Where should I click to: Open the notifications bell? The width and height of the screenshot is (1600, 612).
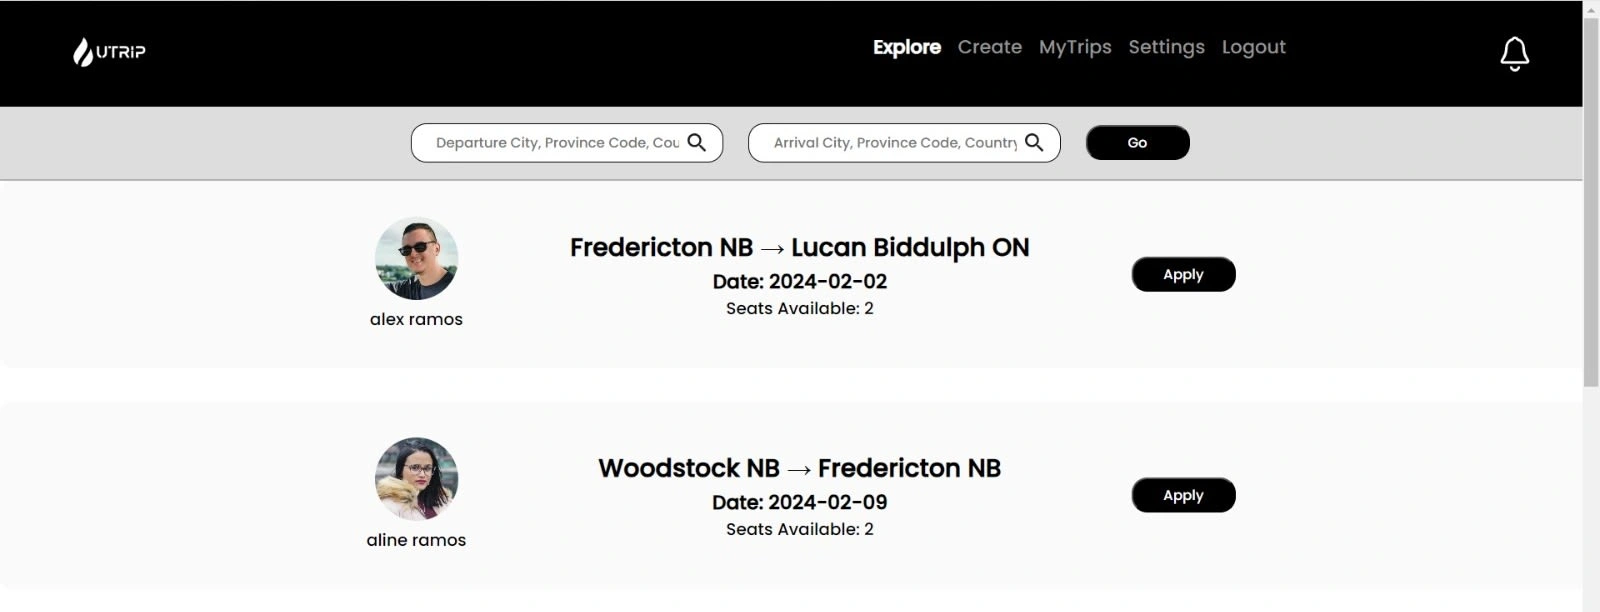pos(1515,53)
